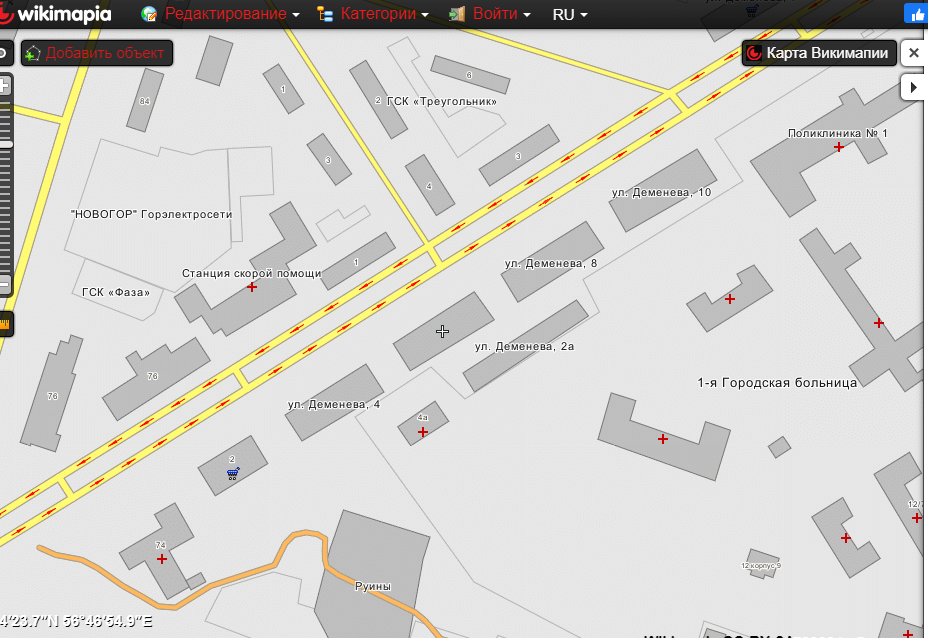Expand the RU language selector
The width and height of the screenshot is (928, 638).
pyautogui.click(x=570, y=14)
